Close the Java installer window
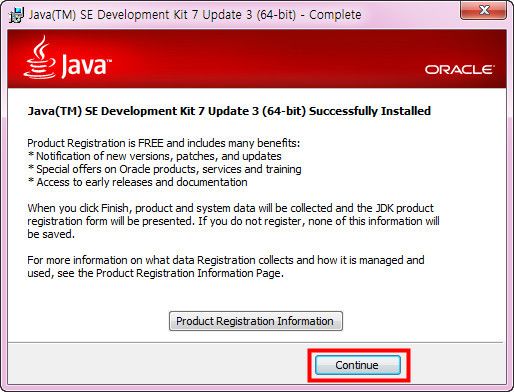Image resolution: width=514 pixels, height=392 pixels. coord(483,10)
